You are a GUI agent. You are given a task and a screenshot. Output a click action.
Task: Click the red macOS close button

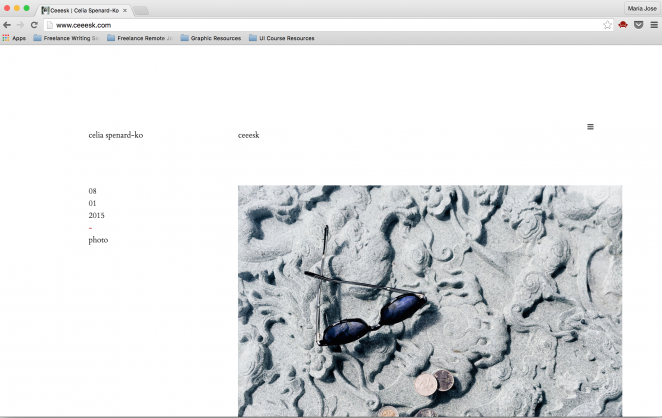[x=7, y=8]
